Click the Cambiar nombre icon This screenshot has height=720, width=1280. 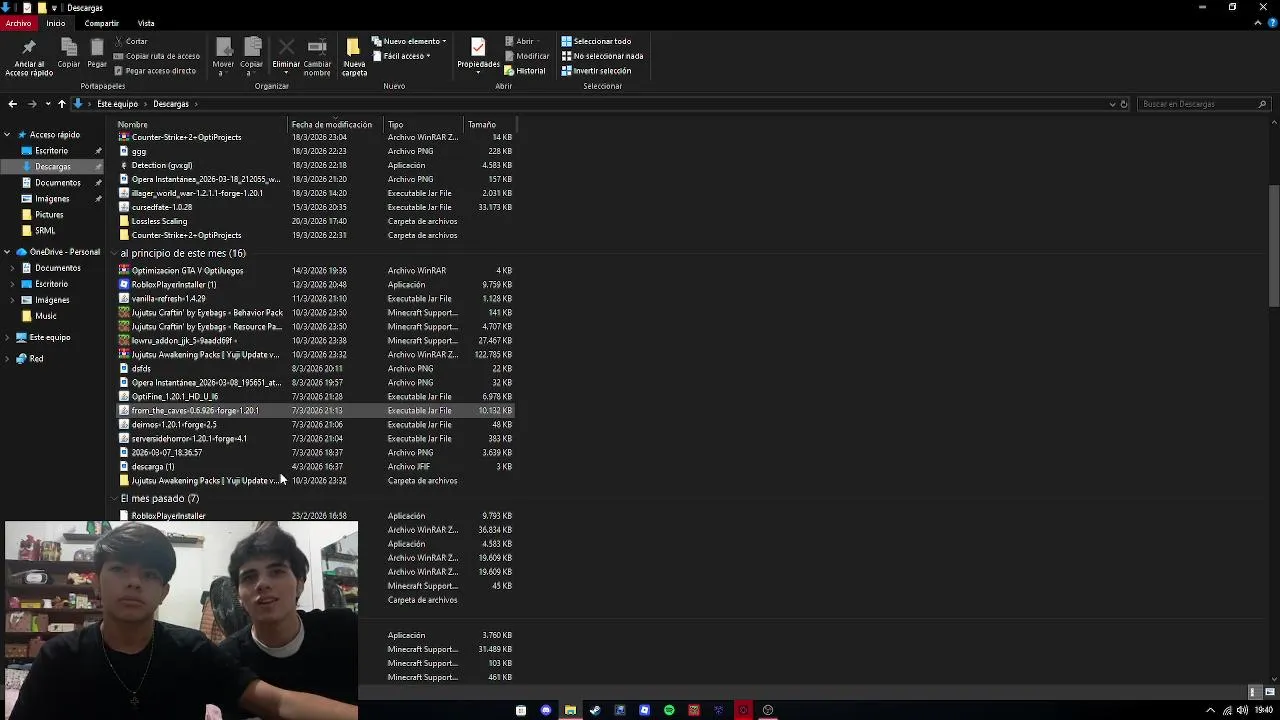[x=317, y=47]
